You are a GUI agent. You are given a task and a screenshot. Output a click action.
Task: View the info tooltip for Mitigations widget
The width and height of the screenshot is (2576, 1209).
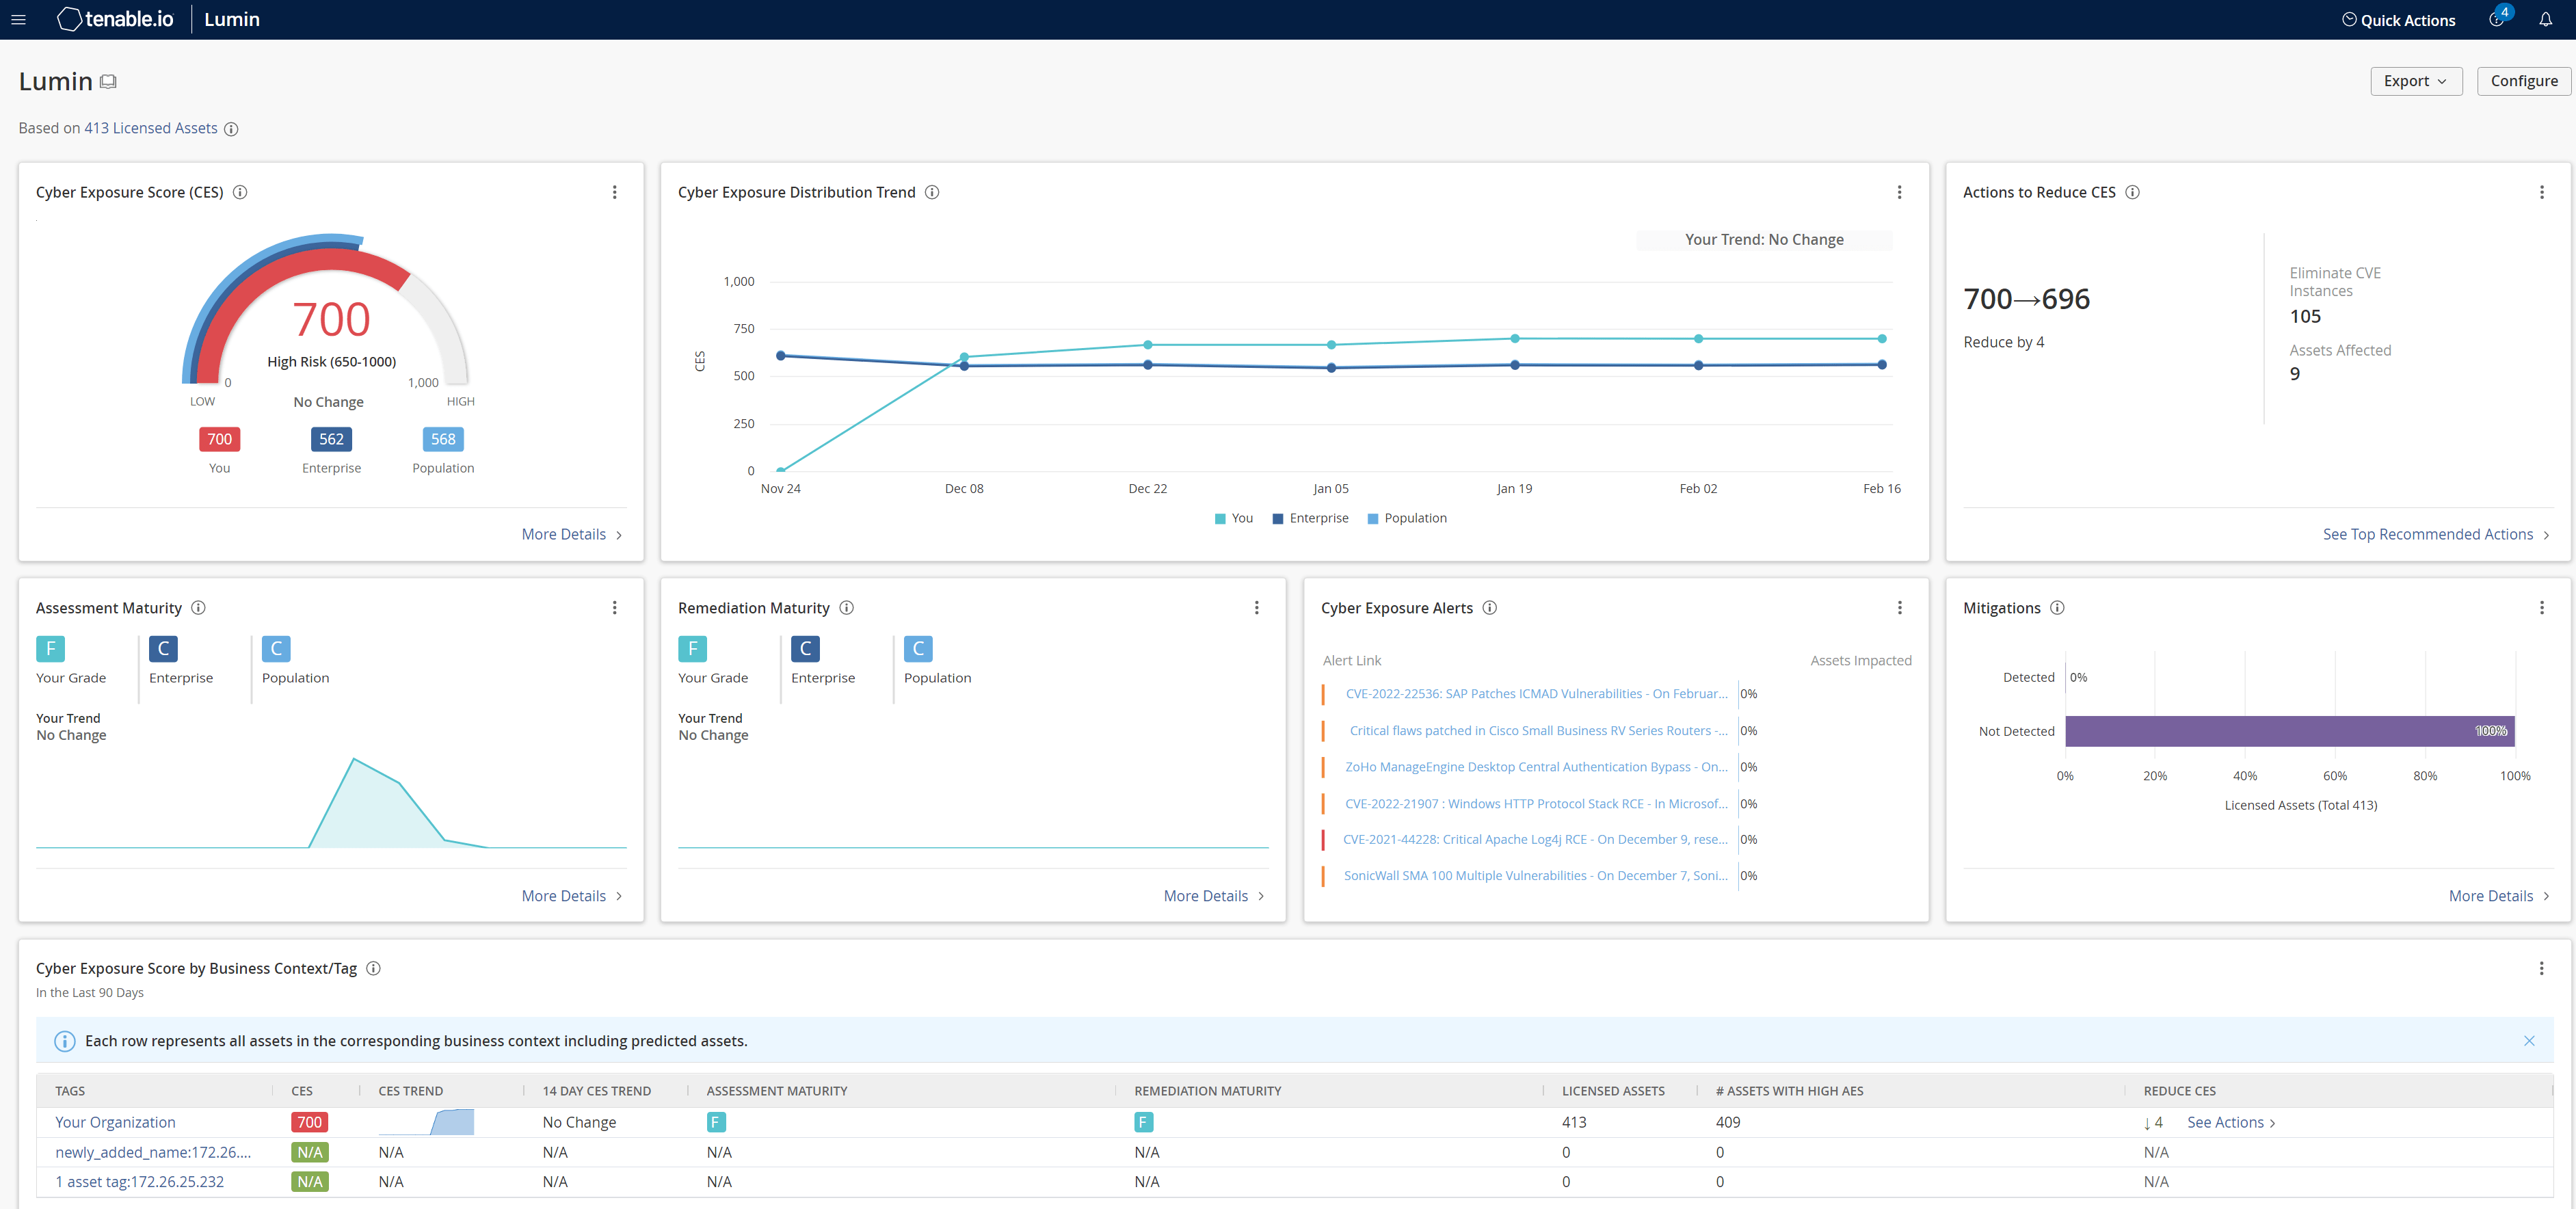(2058, 608)
